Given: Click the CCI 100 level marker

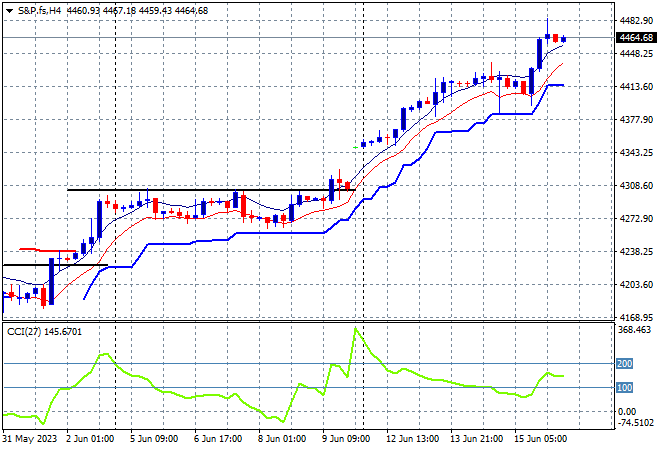Looking at the screenshot, I should pyautogui.click(x=624, y=387).
